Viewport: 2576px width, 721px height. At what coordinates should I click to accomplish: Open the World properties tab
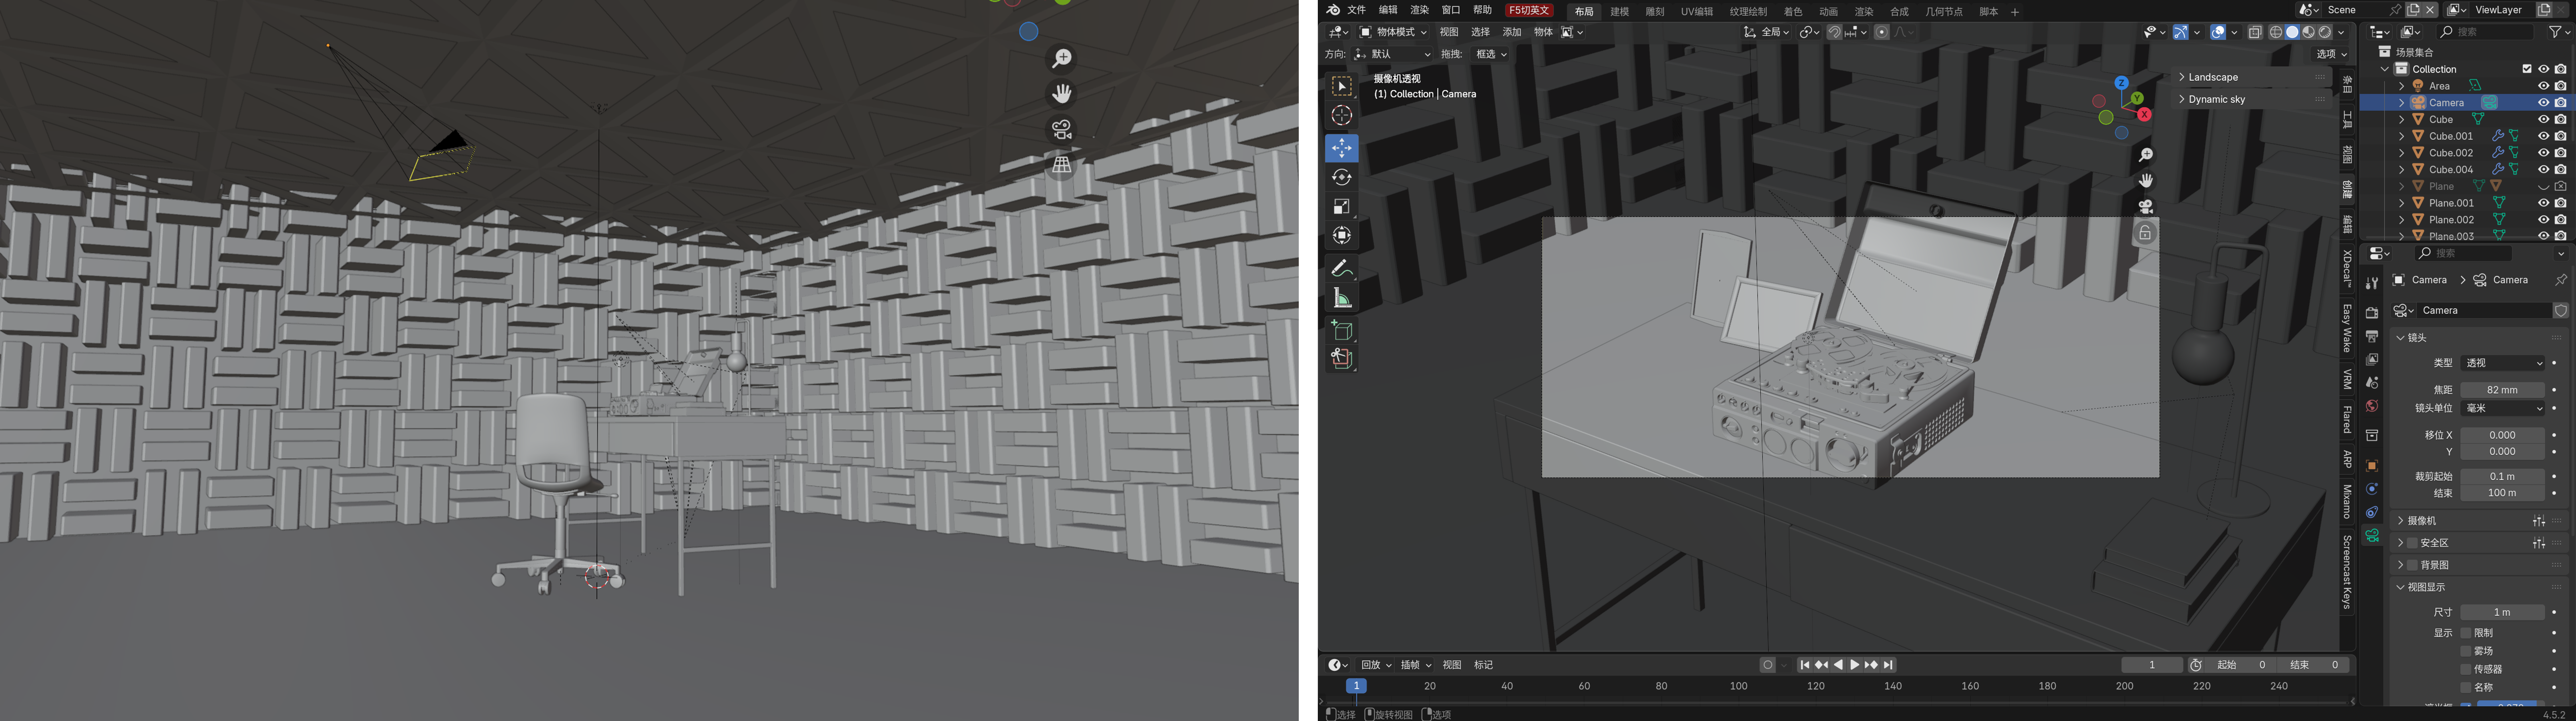click(2371, 406)
